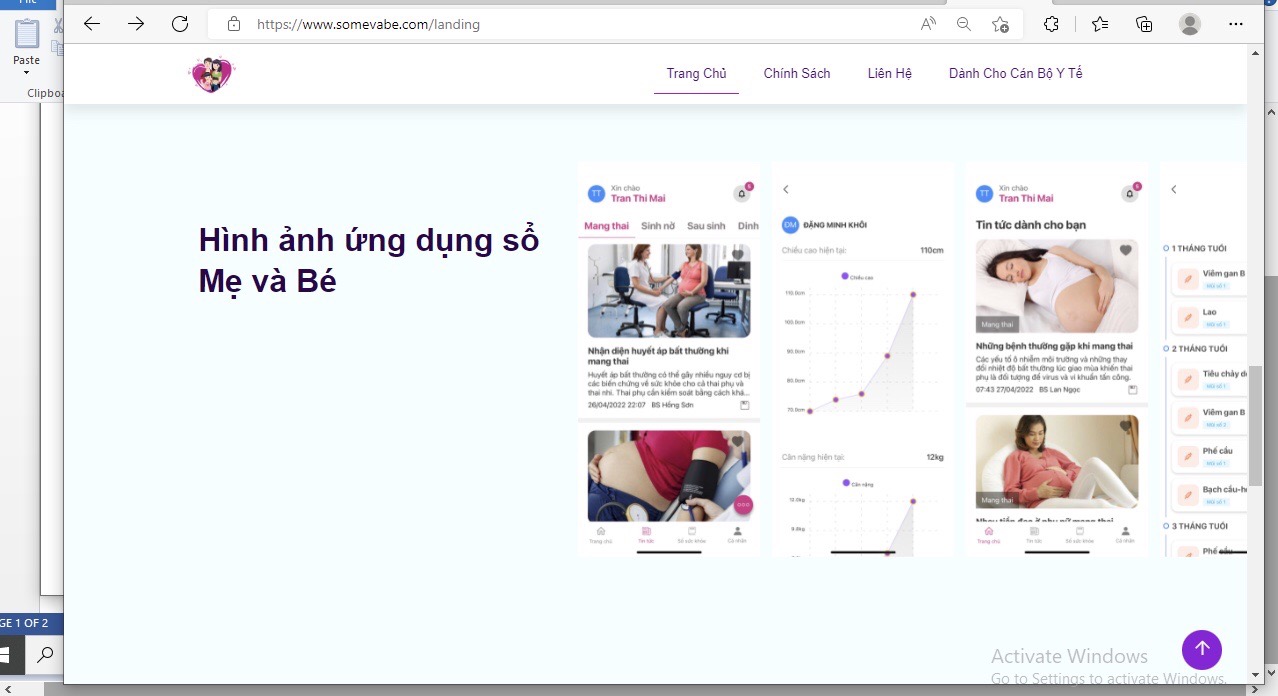Screen dimensions: 1278x696
Task: Click the Hình ảnh ứng dụng sổ Mẹ và Bé heading
Action: pyautogui.click(x=369, y=261)
